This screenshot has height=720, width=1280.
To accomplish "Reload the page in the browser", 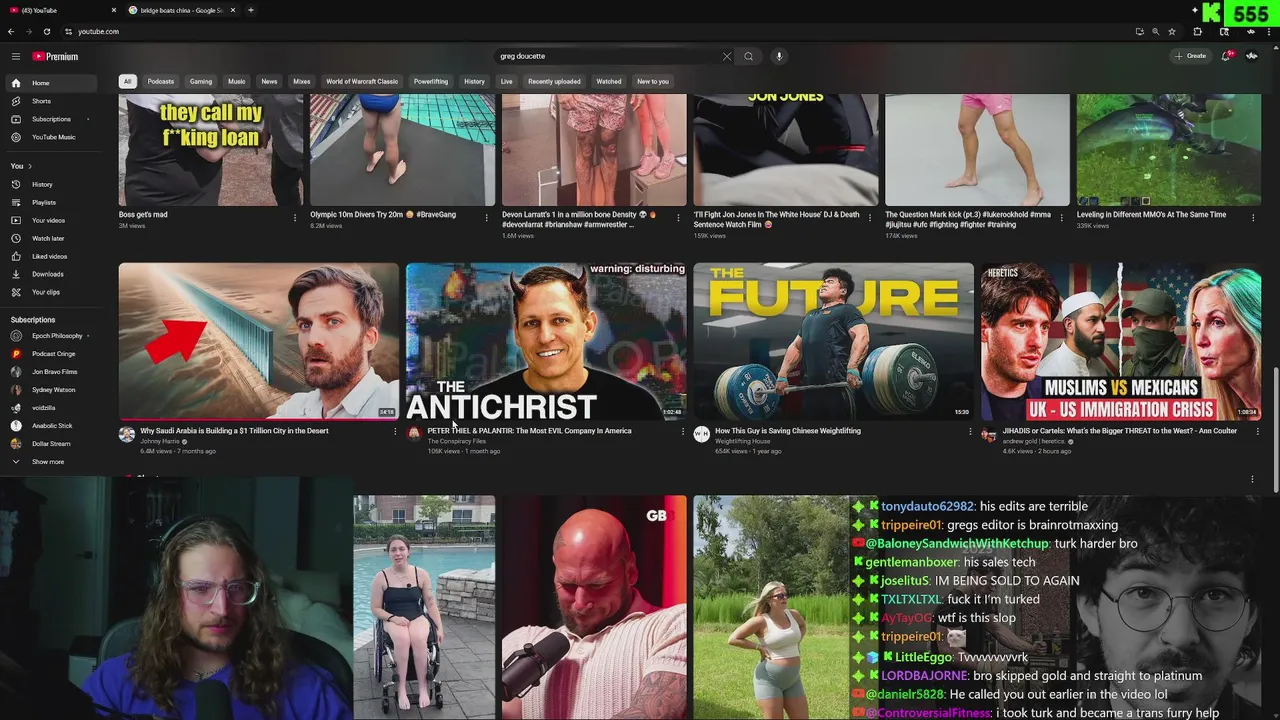I will [x=46, y=31].
